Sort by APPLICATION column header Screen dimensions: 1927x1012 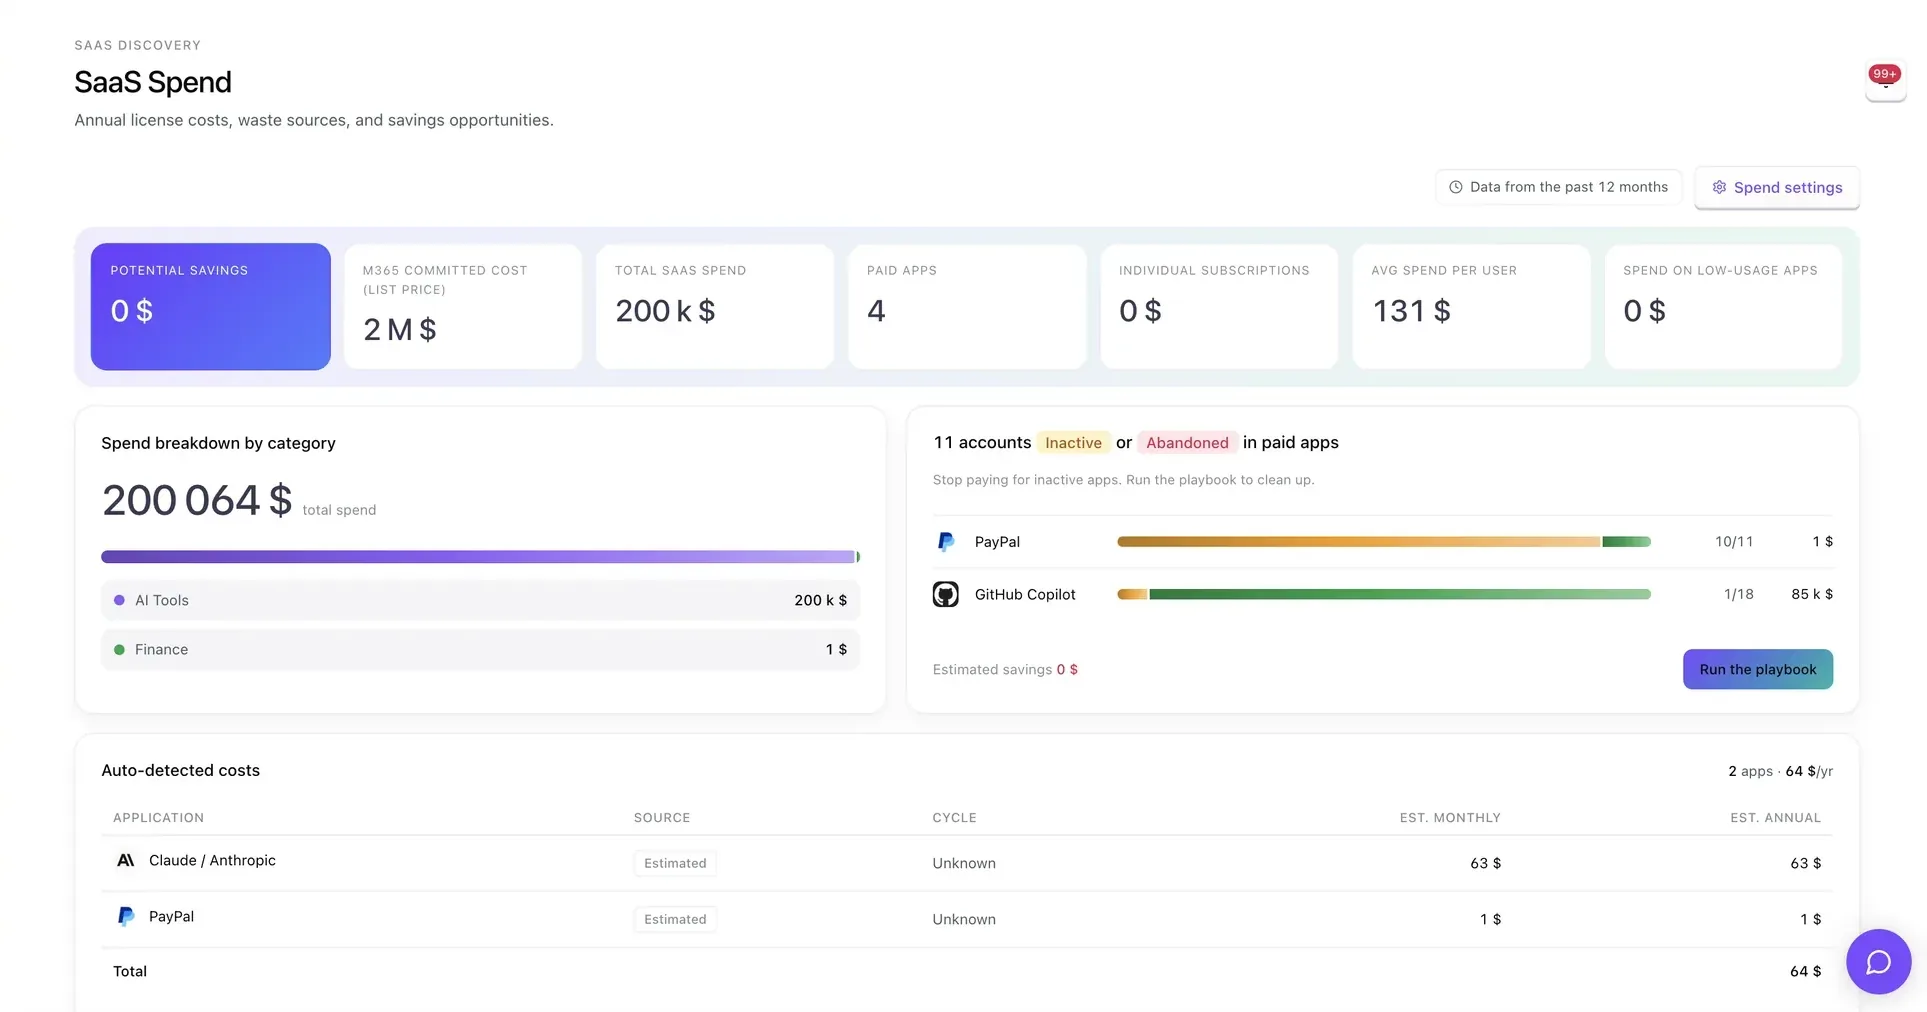coord(158,817)
